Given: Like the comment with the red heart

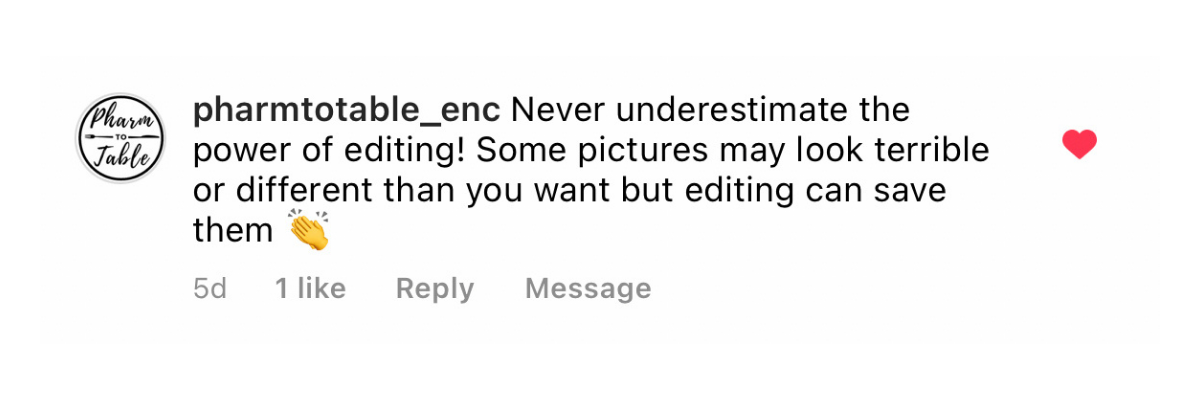Looking at the screenshot, I should [x=1079, y=145].
